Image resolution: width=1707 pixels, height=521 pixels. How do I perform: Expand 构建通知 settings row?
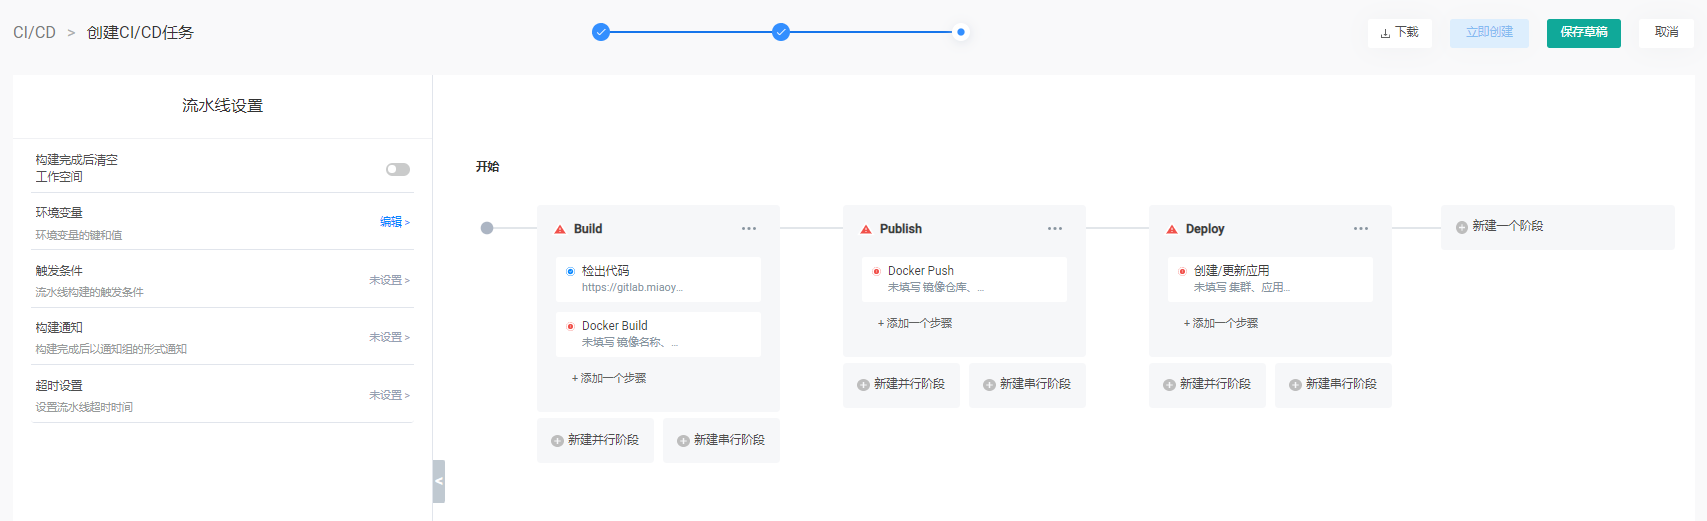[389, 337]
